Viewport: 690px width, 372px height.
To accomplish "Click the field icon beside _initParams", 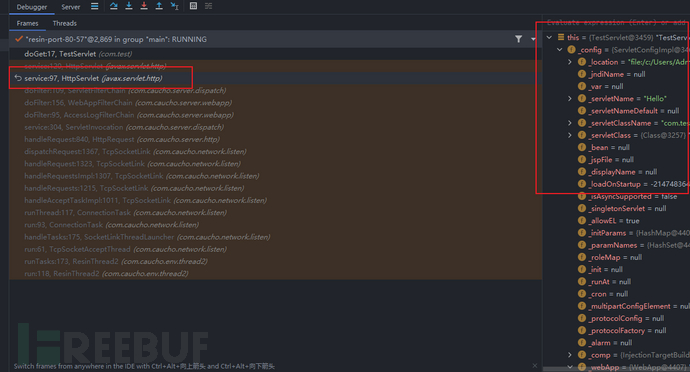I will 582,233.
